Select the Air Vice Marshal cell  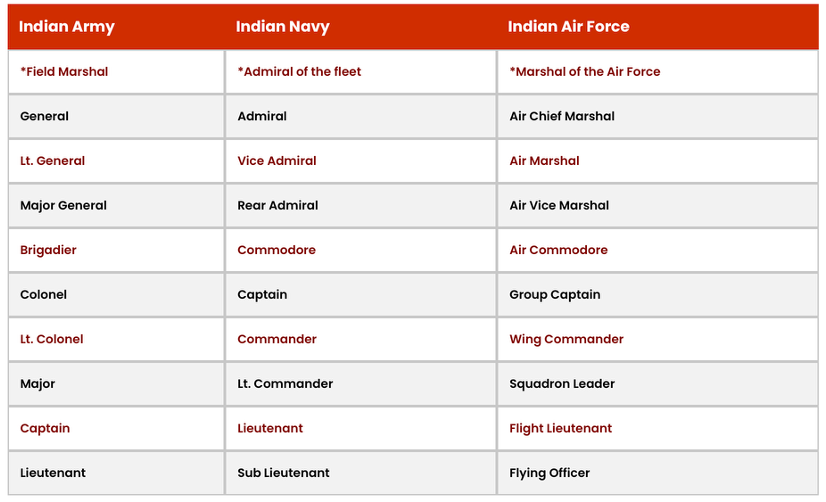coord(559,205)
